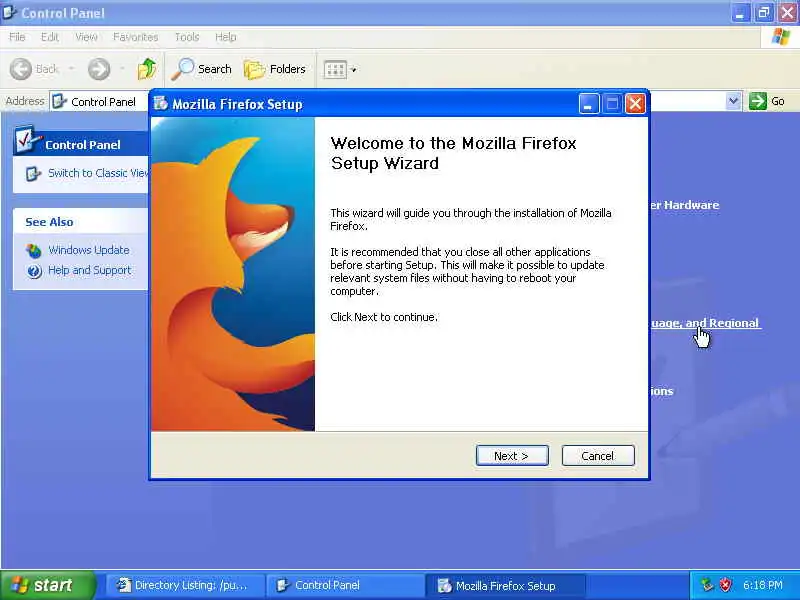Click the Windows flag logo in Control Panel
The width and height of the screenshot is (800, 600).
pos(780,37)
